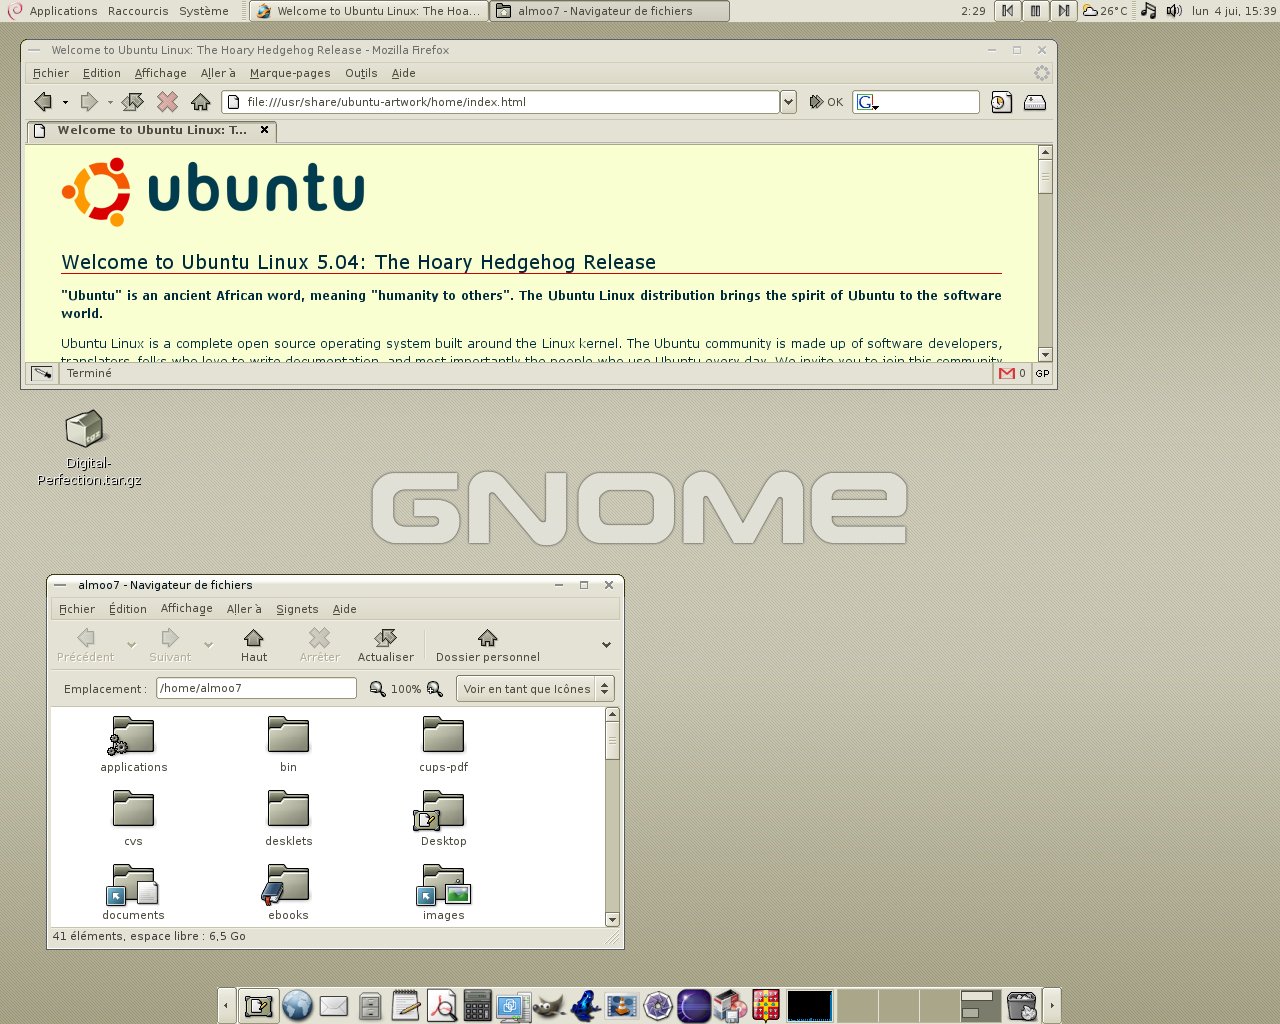Open Affichage menu in Firefox

point(161,73)
